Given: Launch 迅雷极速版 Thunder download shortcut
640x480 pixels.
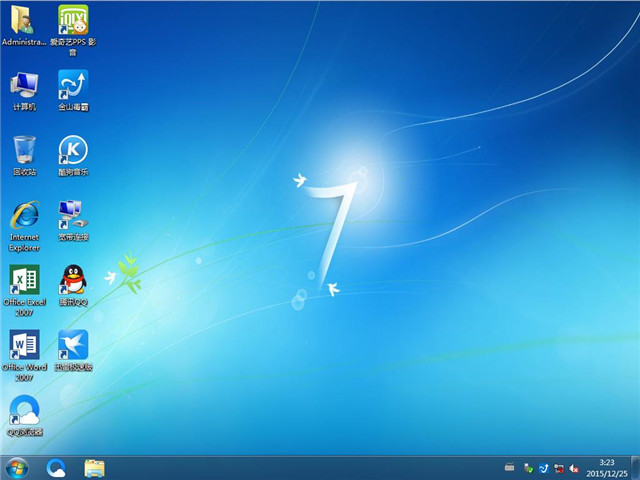Looking at the screenshot, I should (73, 351).
